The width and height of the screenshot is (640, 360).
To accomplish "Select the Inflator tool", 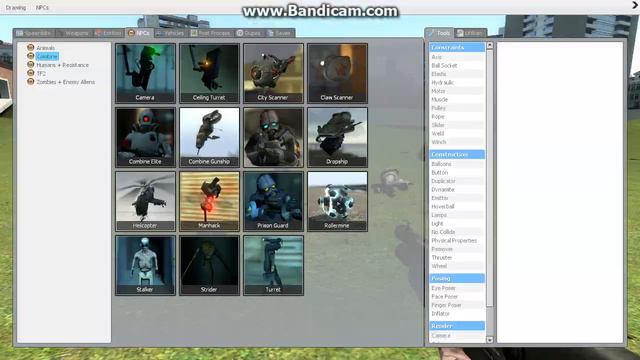I will point(457,313).
